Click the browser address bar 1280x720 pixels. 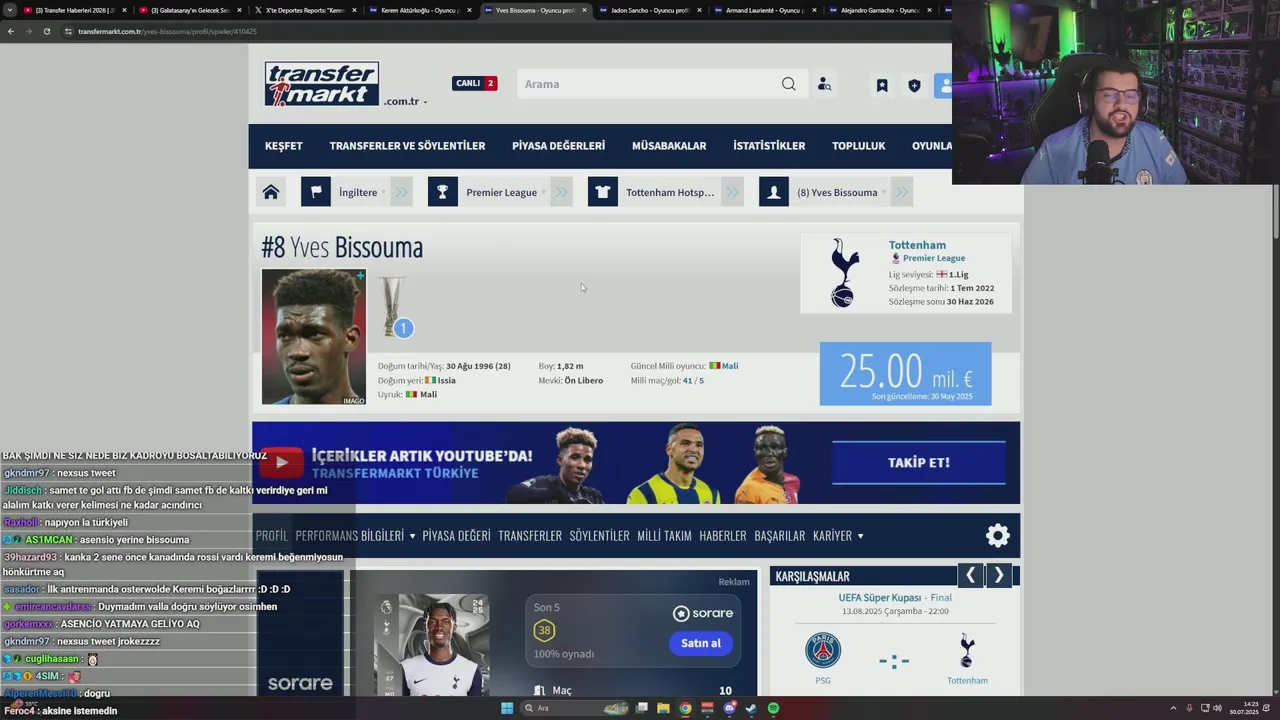point(500,31)
